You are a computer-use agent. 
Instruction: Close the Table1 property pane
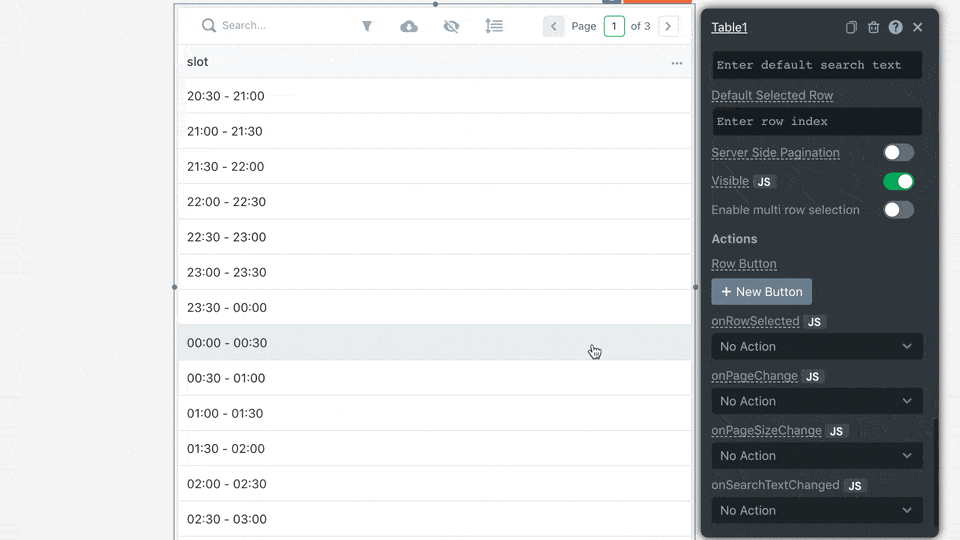pyautogui.click(x=918, y=28)
